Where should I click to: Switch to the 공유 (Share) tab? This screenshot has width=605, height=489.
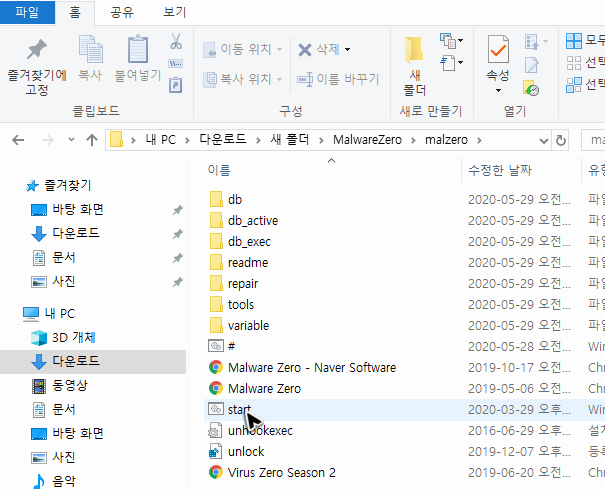point(122,12)
